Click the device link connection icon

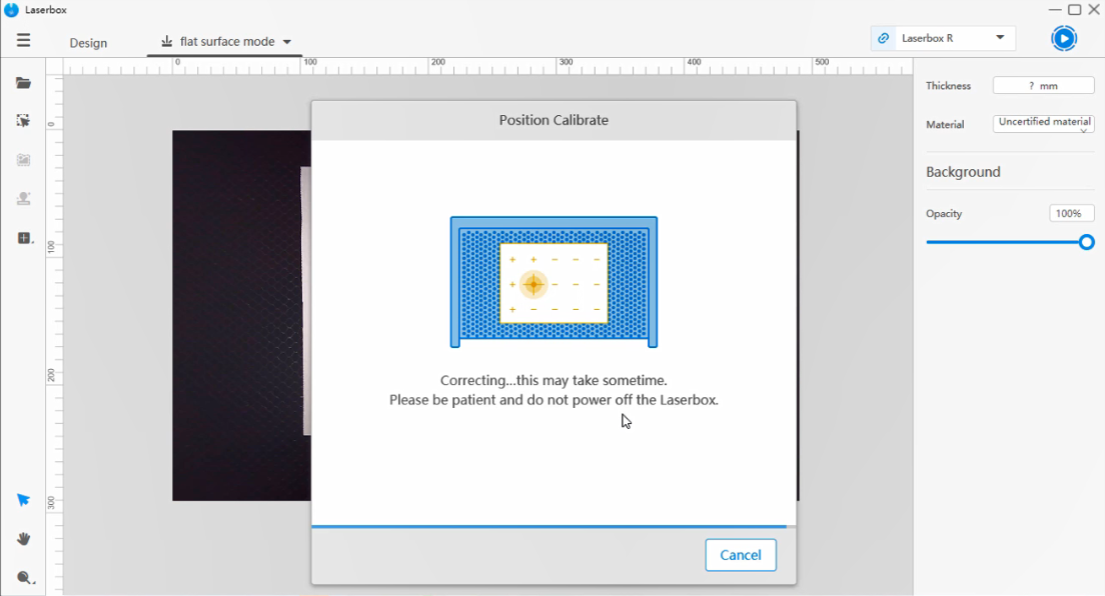(x=883, y=38)
